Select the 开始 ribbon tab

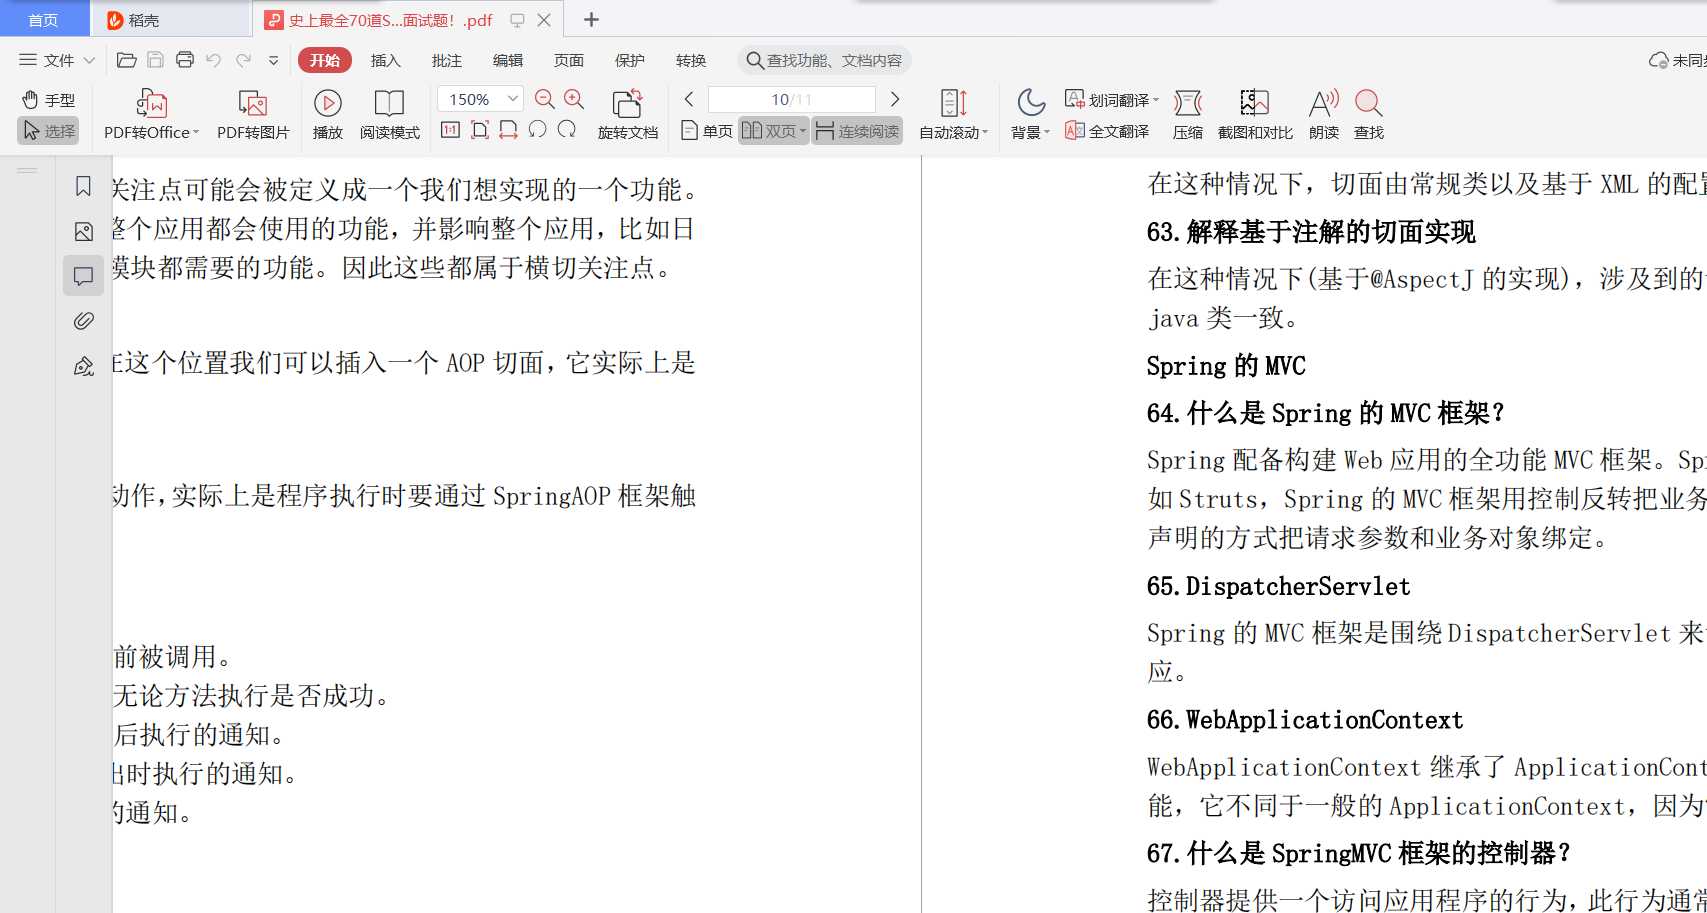click(x=325, y=60)
